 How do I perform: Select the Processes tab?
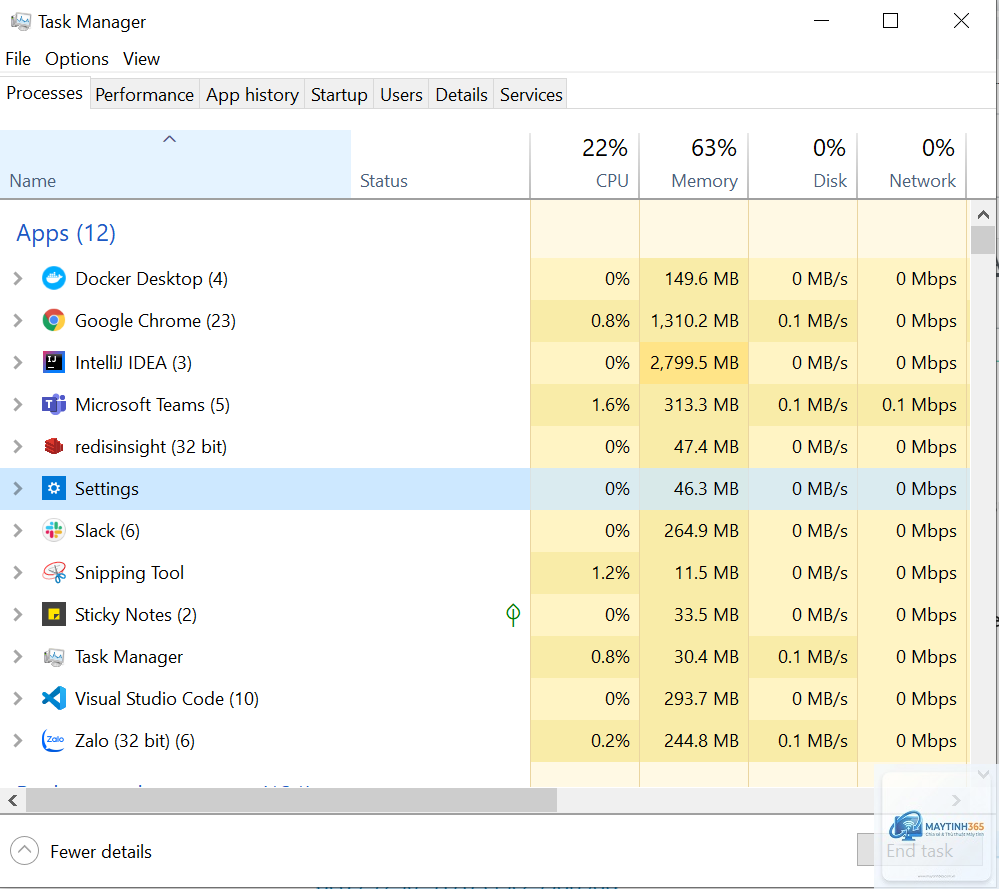click(45, 93)
